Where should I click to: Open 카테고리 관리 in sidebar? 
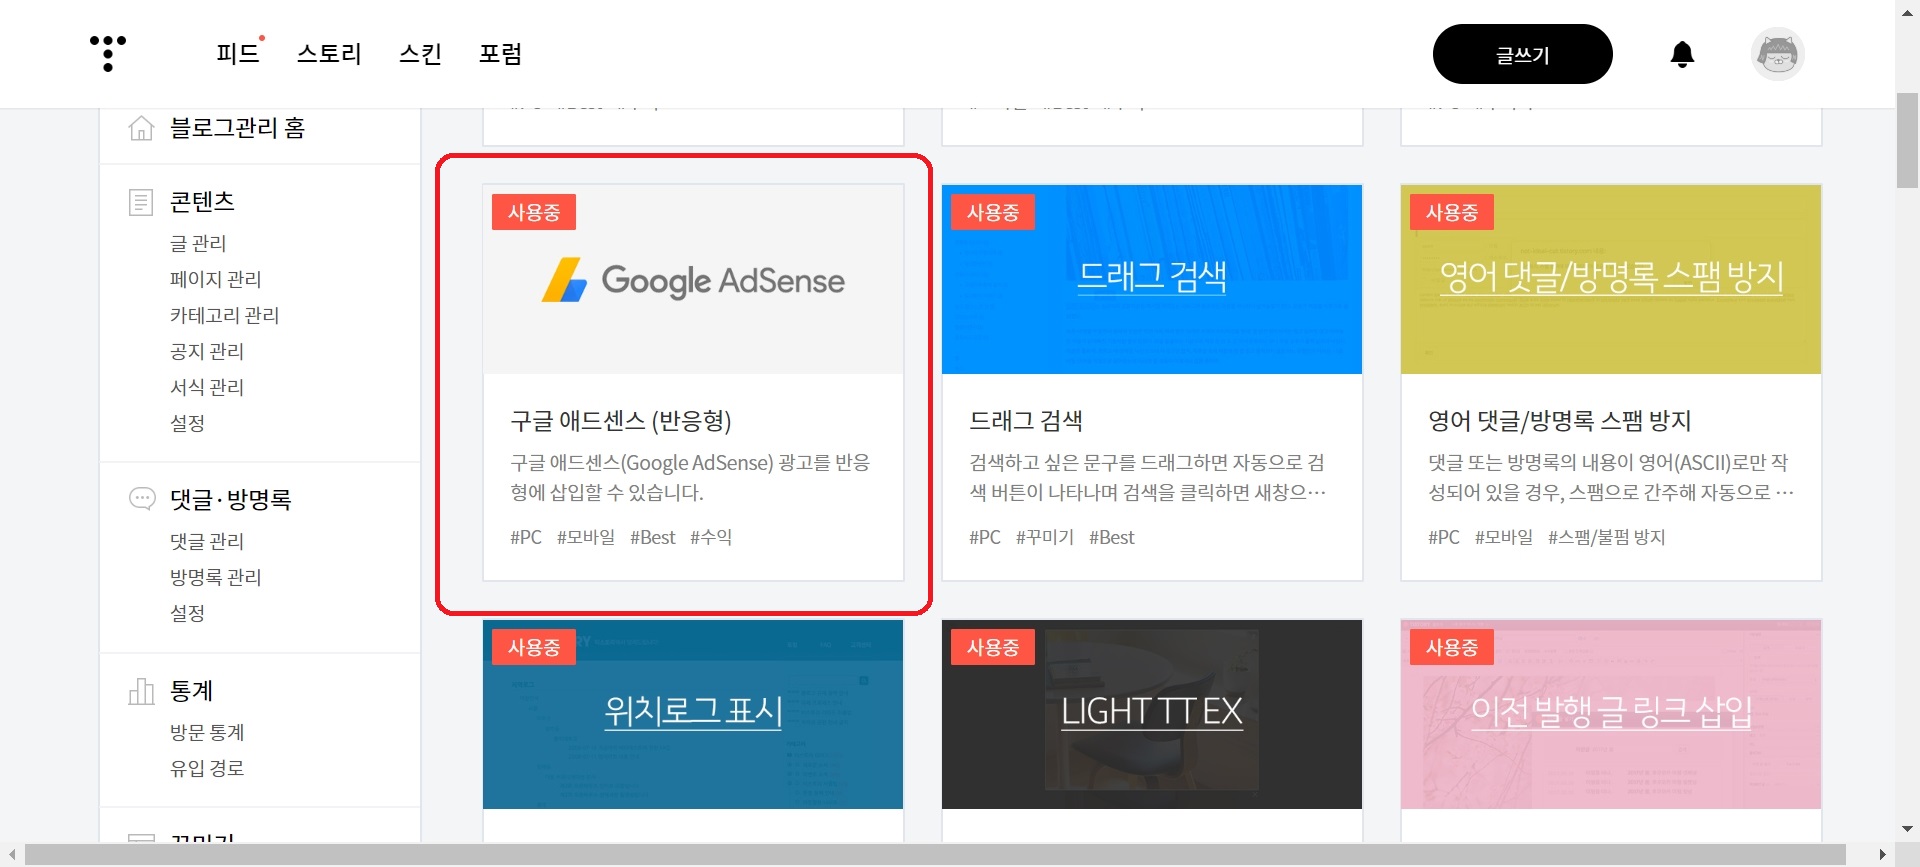click(224, 315)
